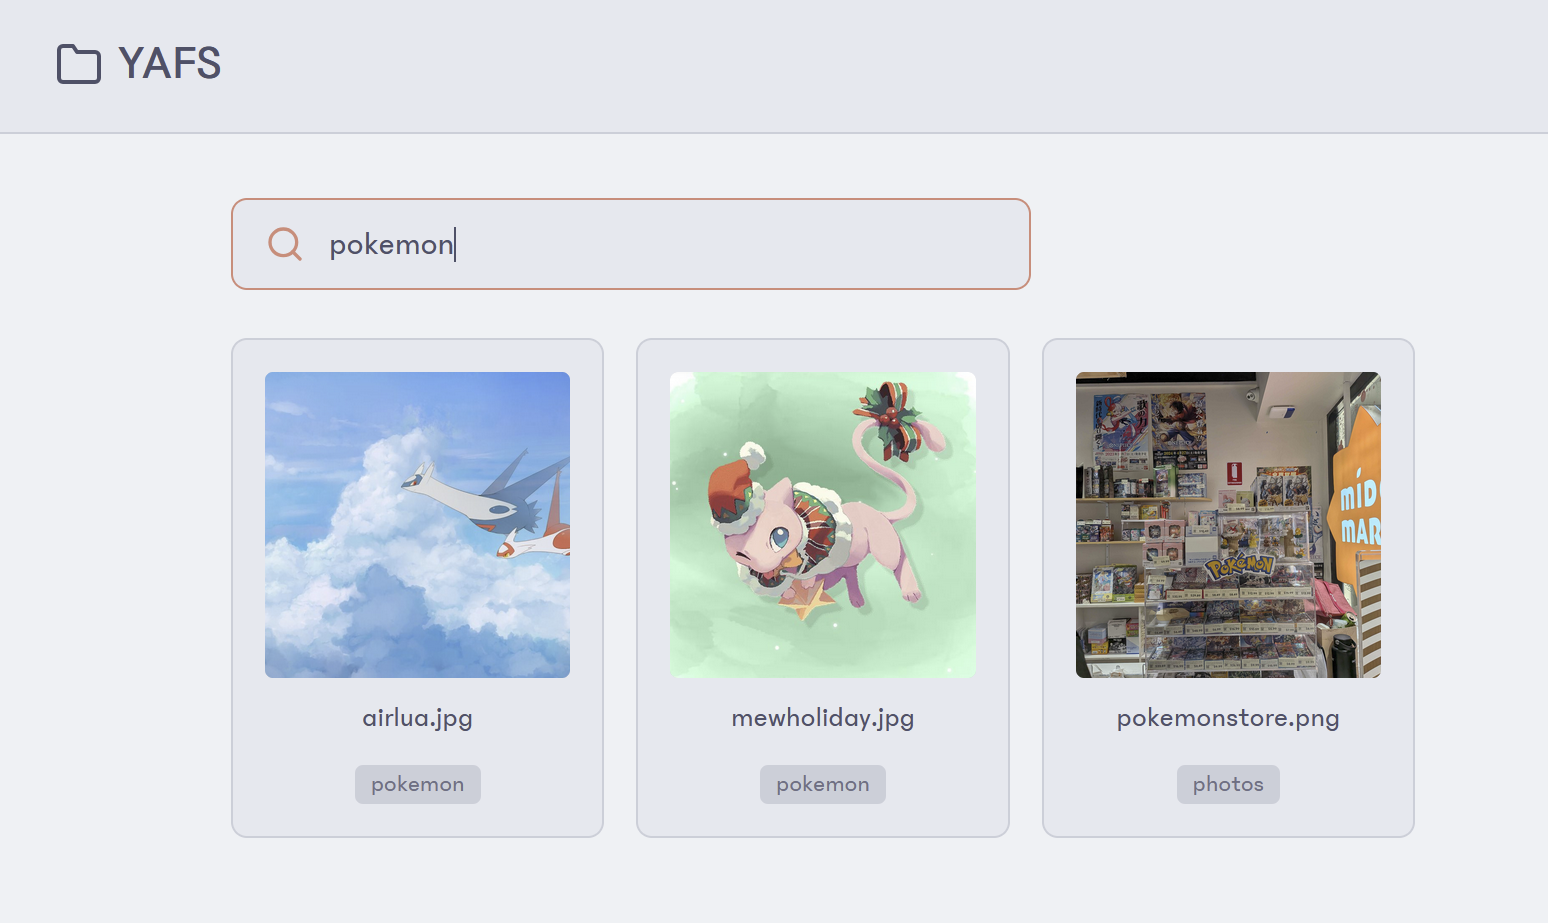Image resolution: width=1548 pixels, height=923 pixels.
Task: Open the airlua.jpg thumbnail image
Action: coord(417,525)
